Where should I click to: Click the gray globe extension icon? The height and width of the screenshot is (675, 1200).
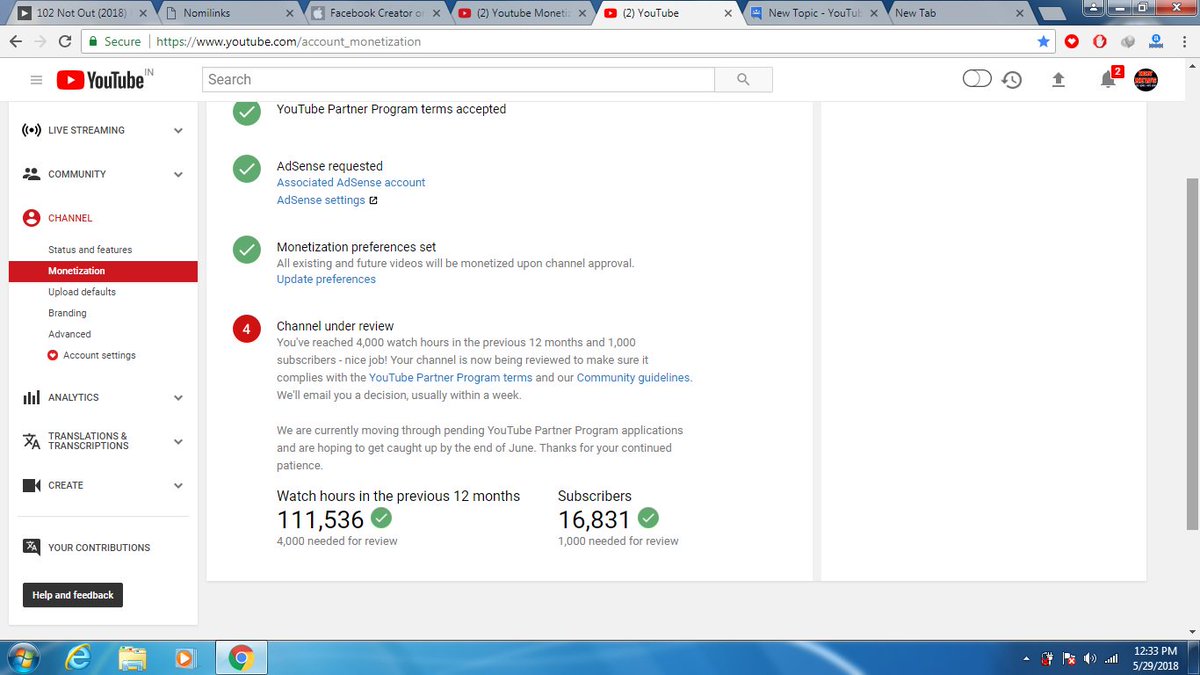tap(1127, 42)
